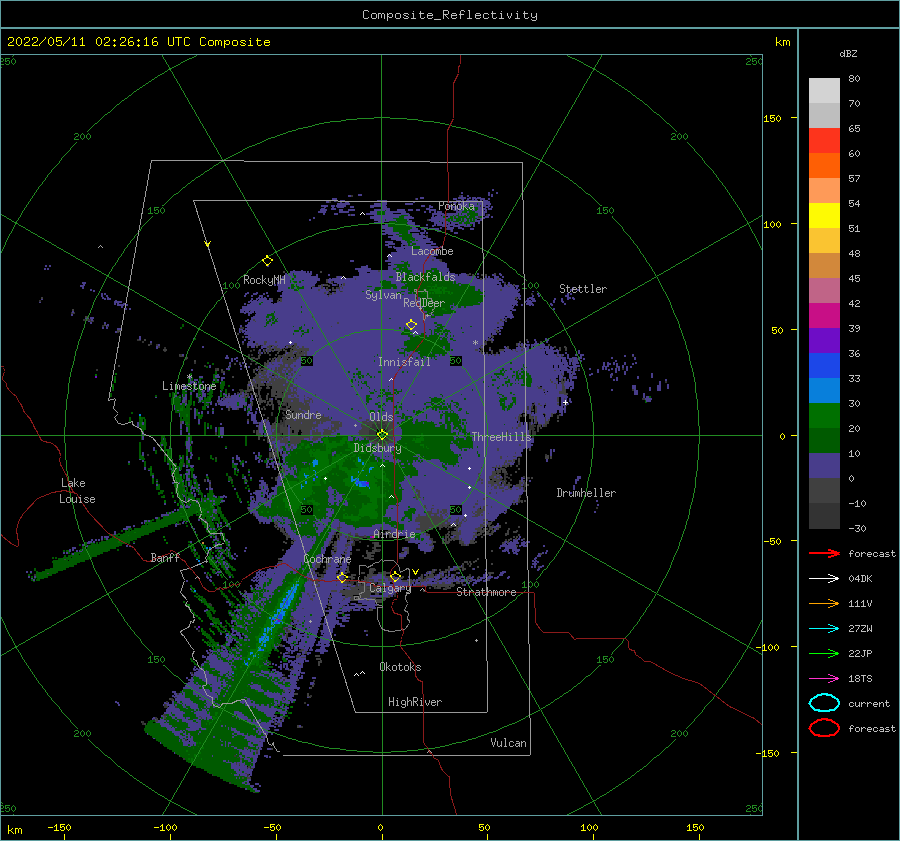The height and width of the screenshot is (841, 900).
Task: Click the Vulcan label
Action: [508, 743]
